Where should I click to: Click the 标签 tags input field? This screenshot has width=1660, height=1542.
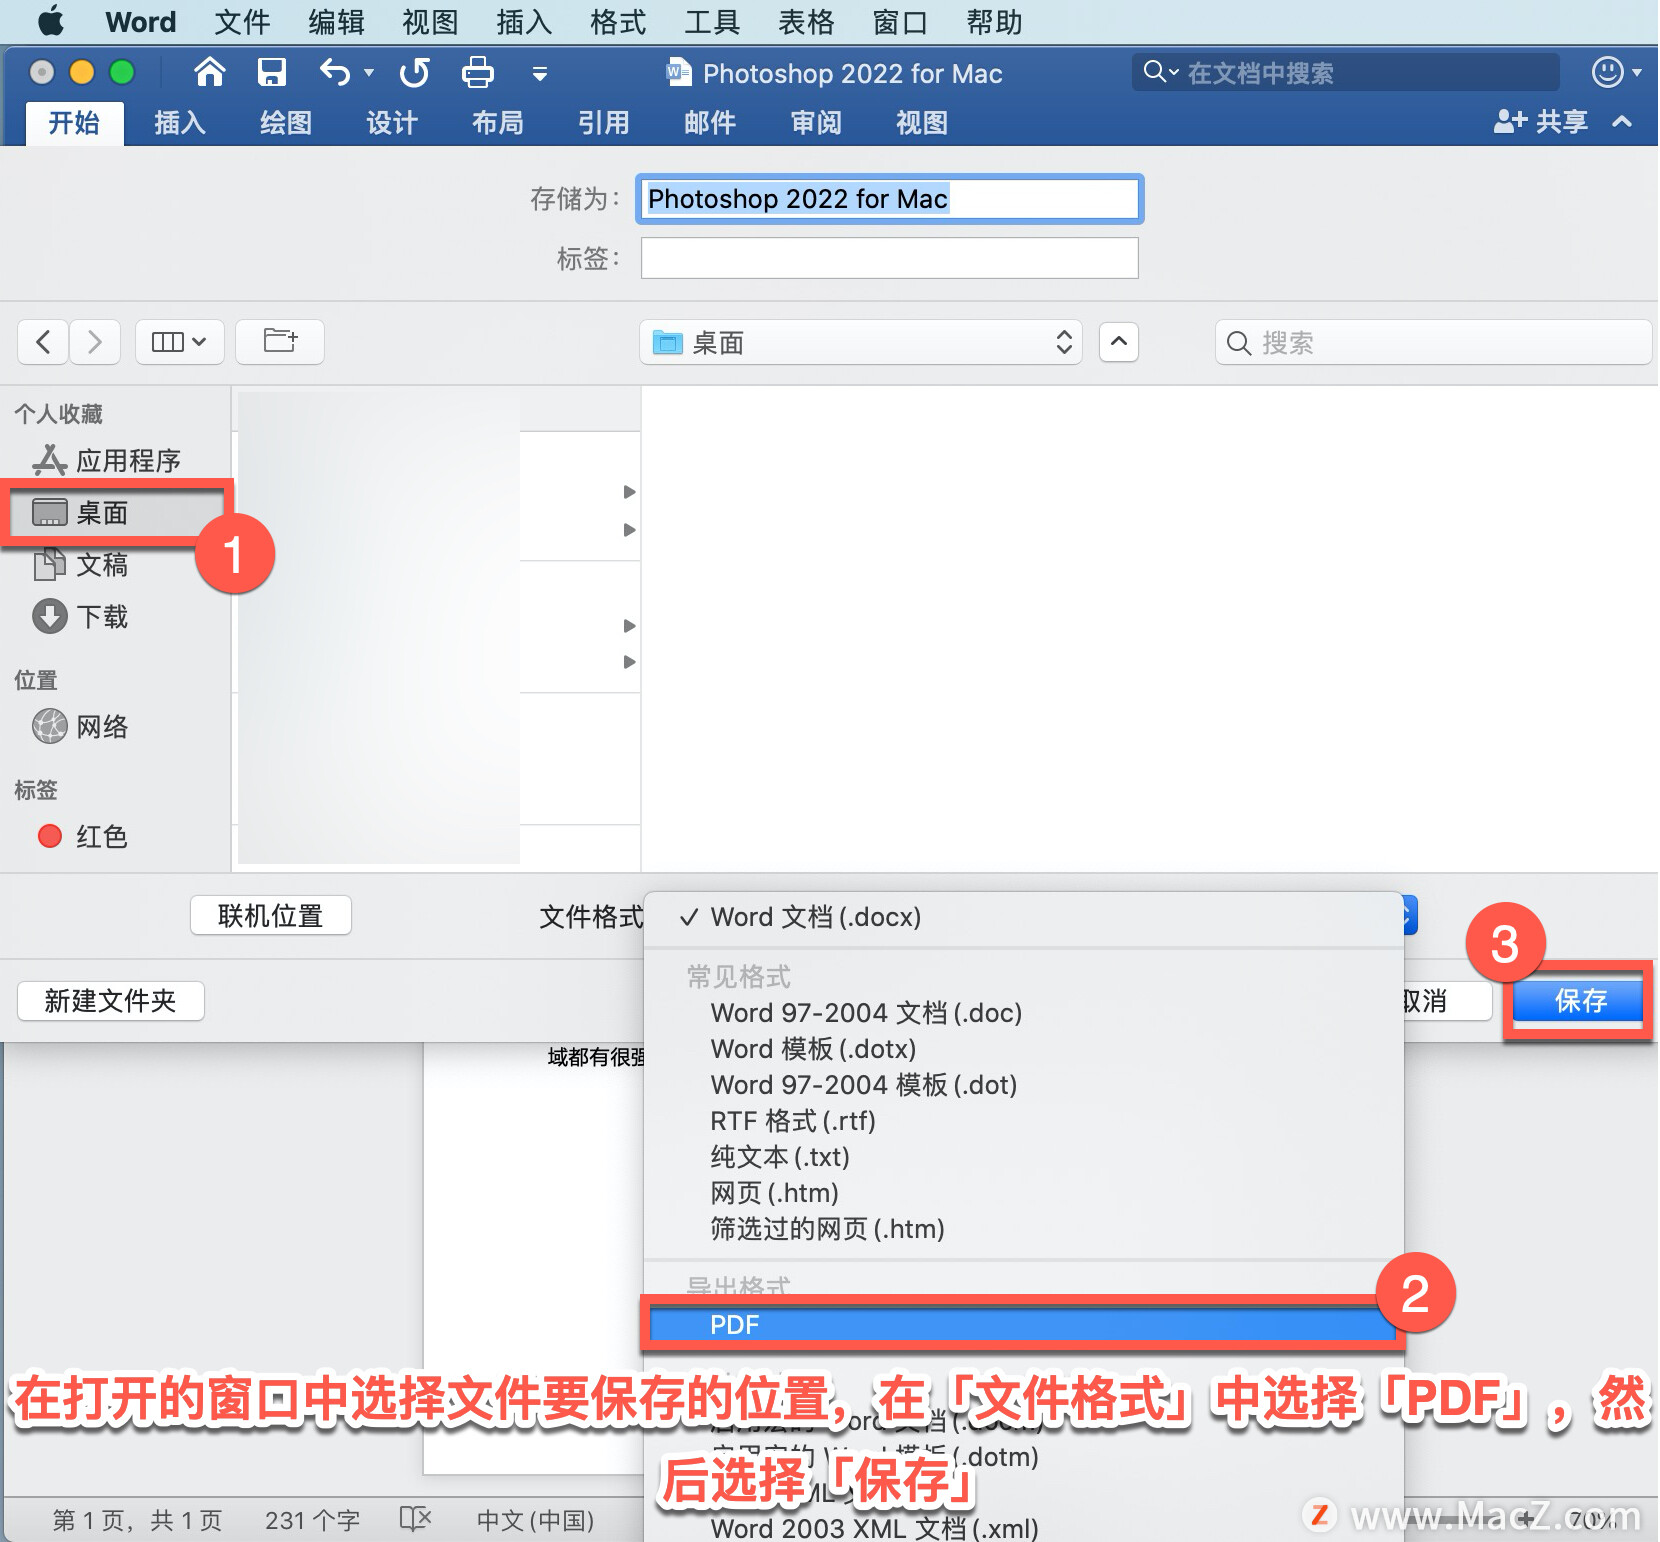[x=889, y=258]
